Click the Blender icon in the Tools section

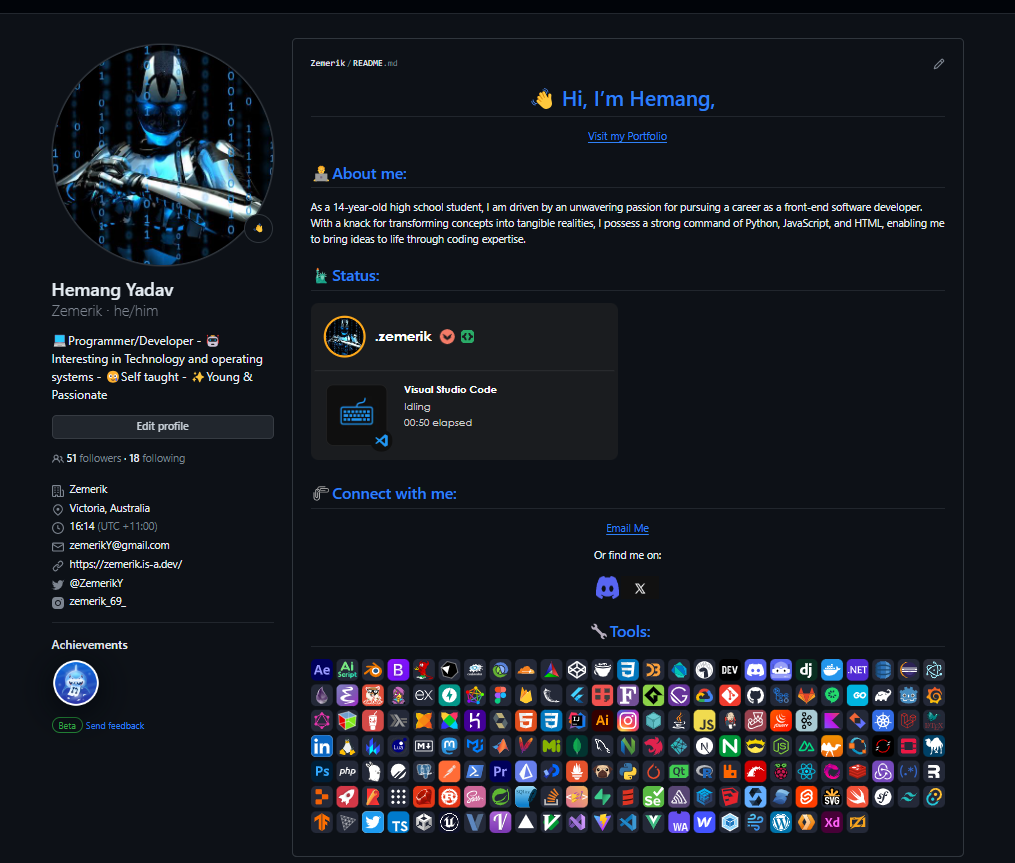point(371,669)
